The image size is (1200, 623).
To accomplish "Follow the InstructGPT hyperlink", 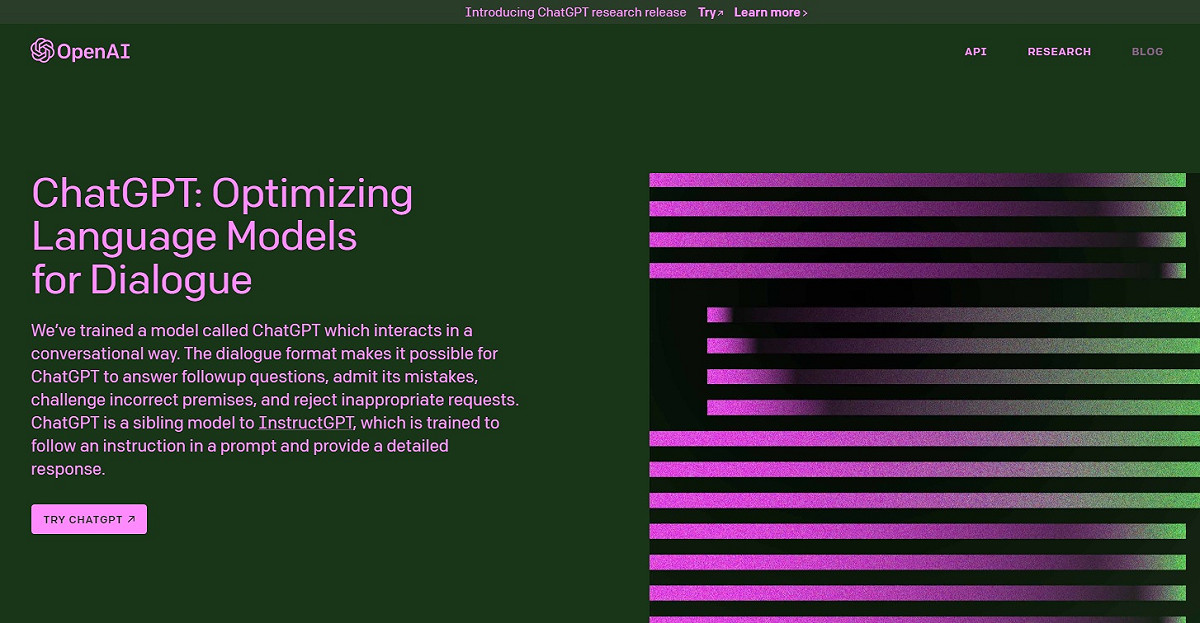I will click(307, 423).
